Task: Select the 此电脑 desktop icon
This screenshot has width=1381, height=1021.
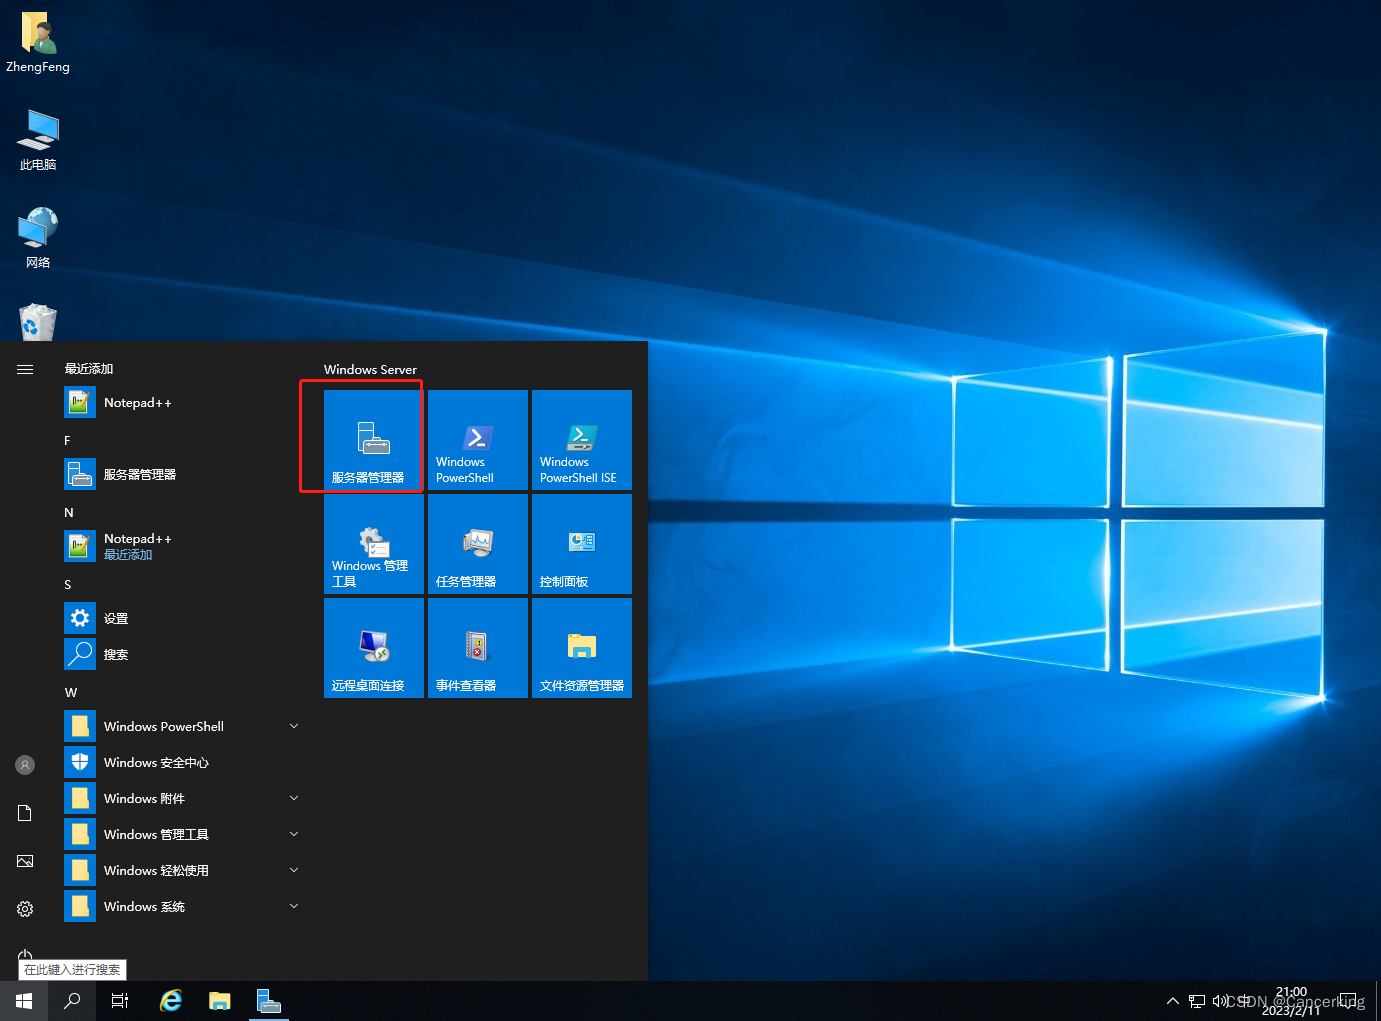Action: (38, 140)
